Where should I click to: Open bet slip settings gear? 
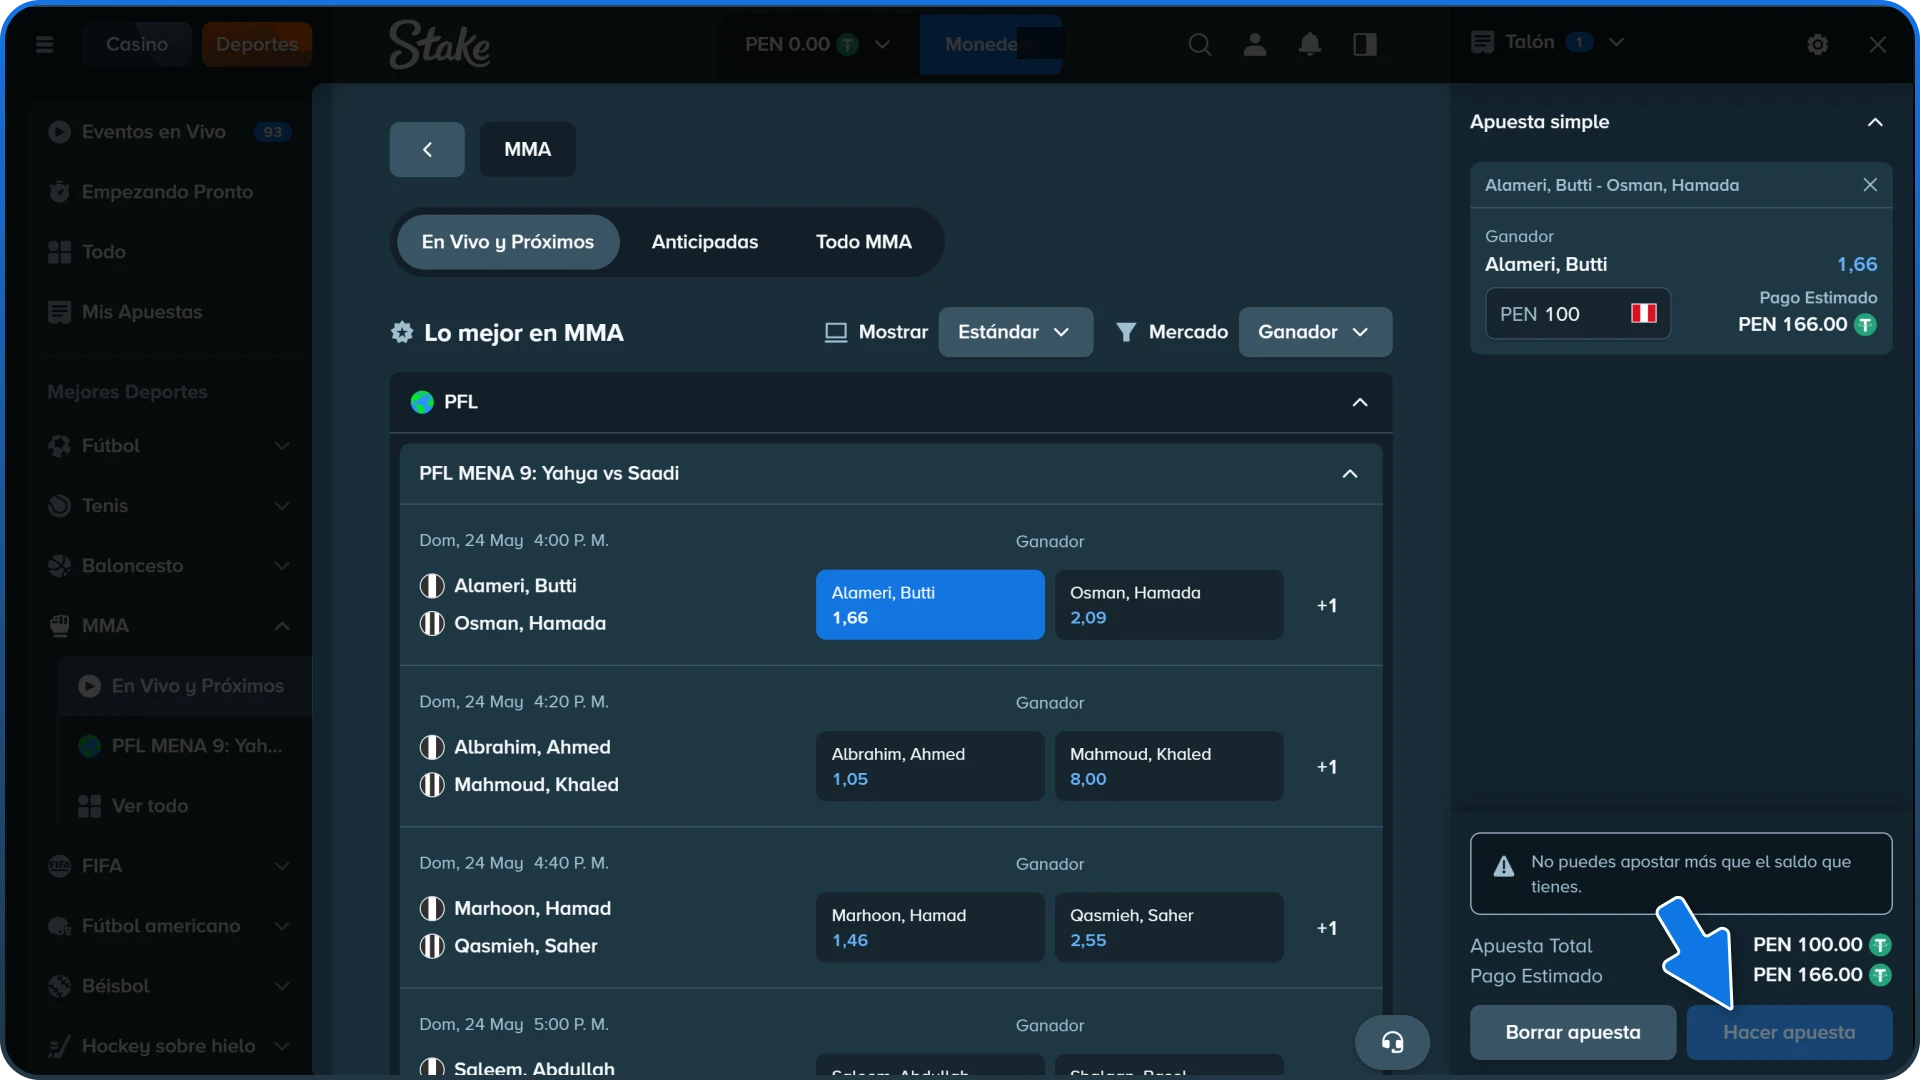(x=1817, y=44)
